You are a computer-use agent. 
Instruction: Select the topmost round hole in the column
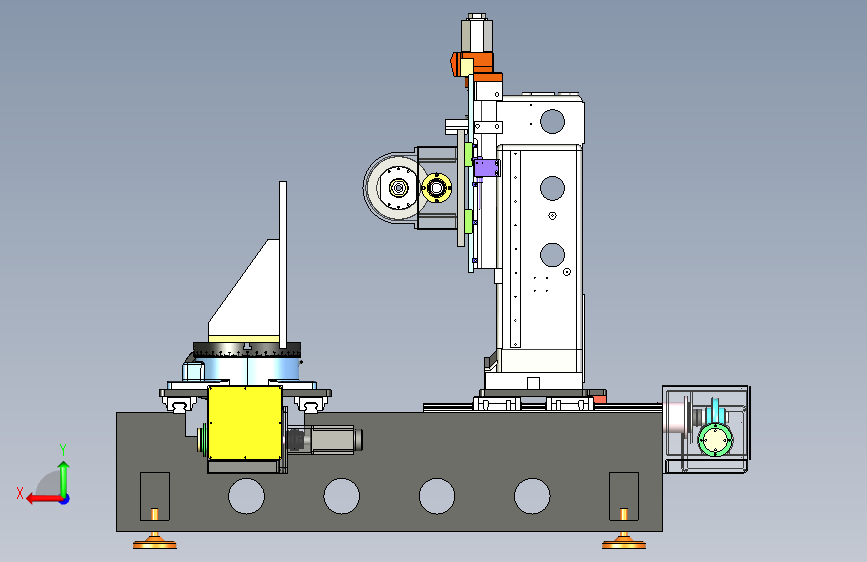point(552,122)
